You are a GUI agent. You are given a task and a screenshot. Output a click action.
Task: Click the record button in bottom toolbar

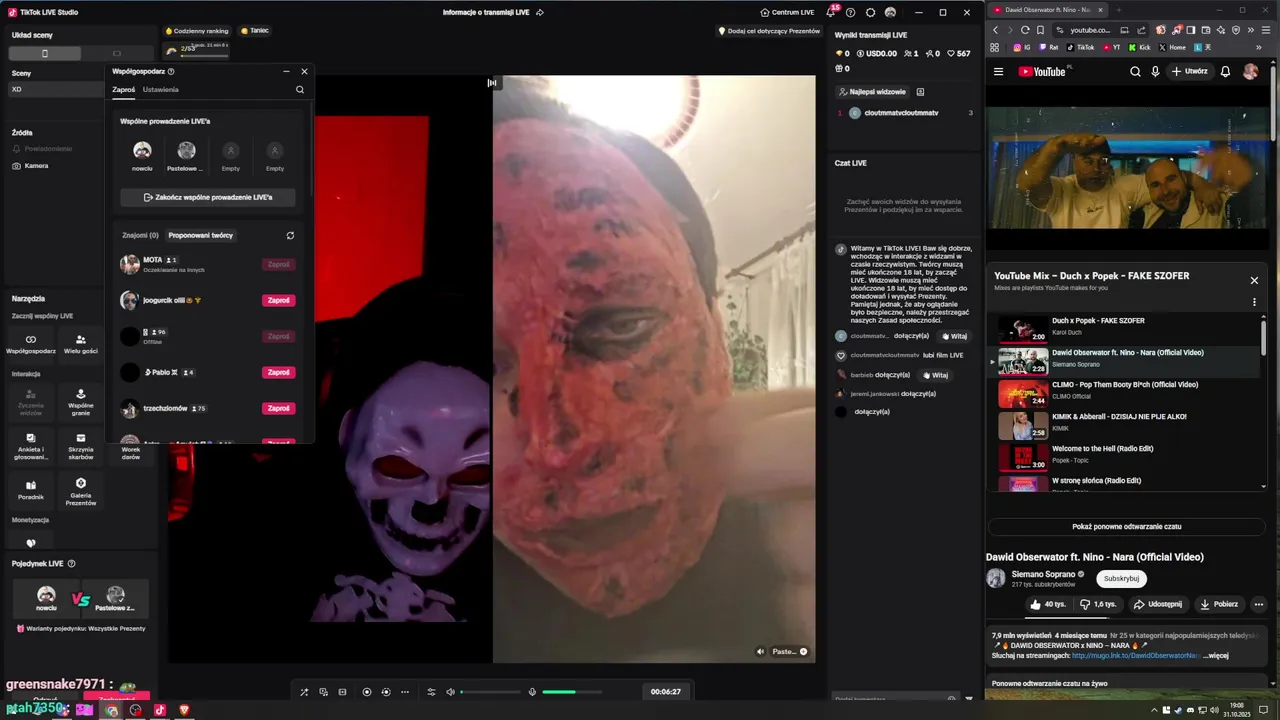[x=367, y=692]
